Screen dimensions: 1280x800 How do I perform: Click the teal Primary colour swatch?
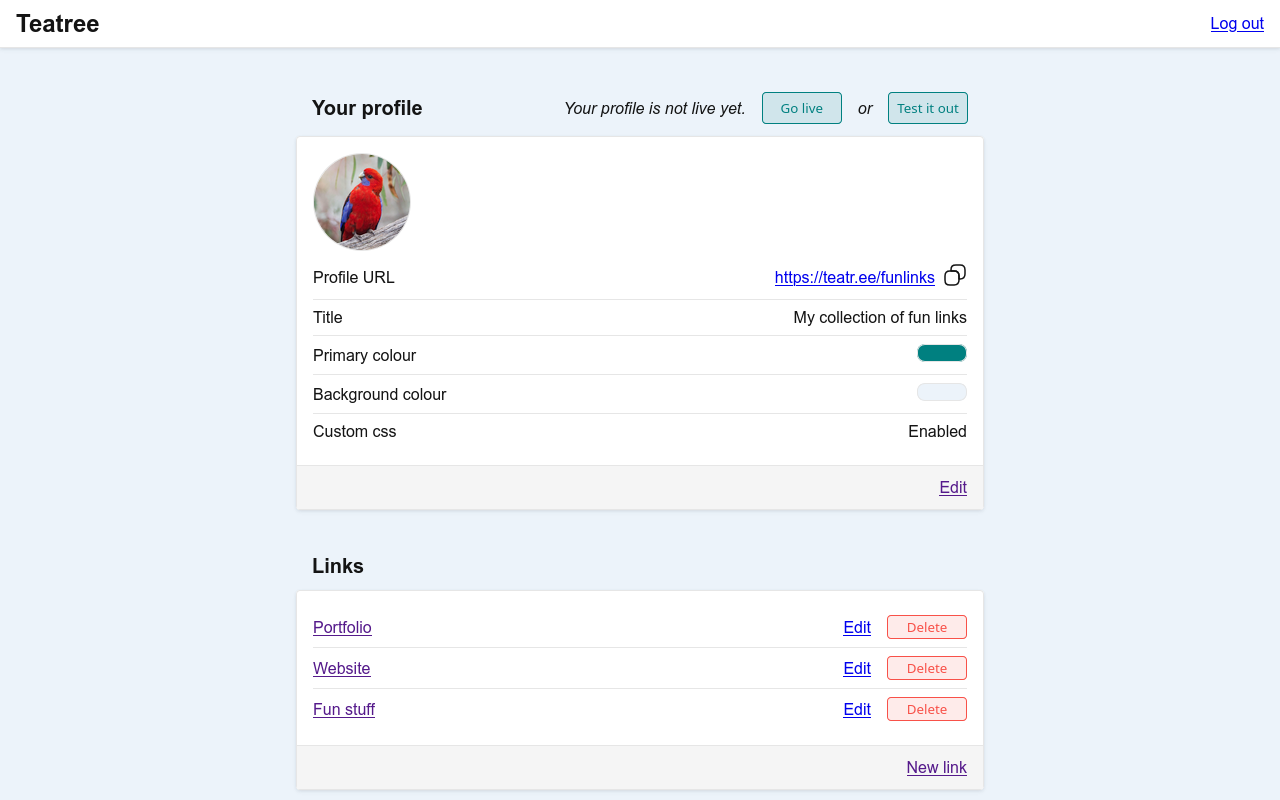coord(941,353)
